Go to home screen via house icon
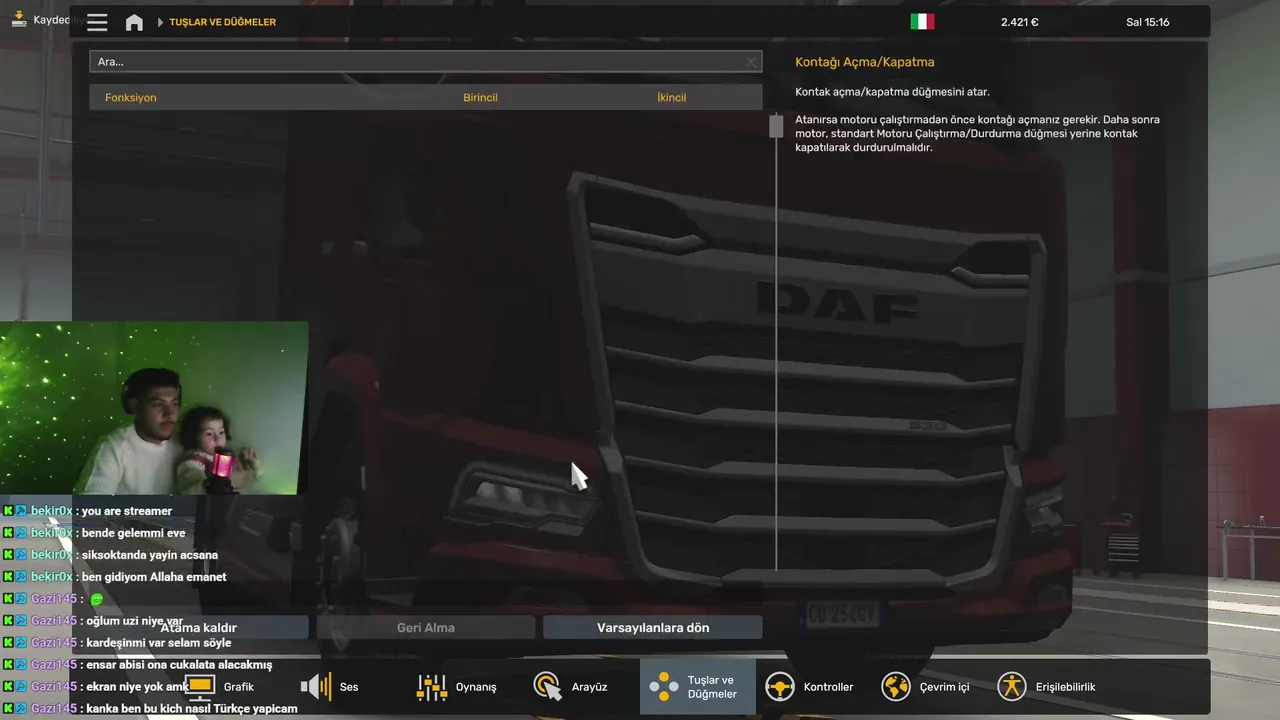This screenshot has width=1280, height=720. [x=134, y=22]
